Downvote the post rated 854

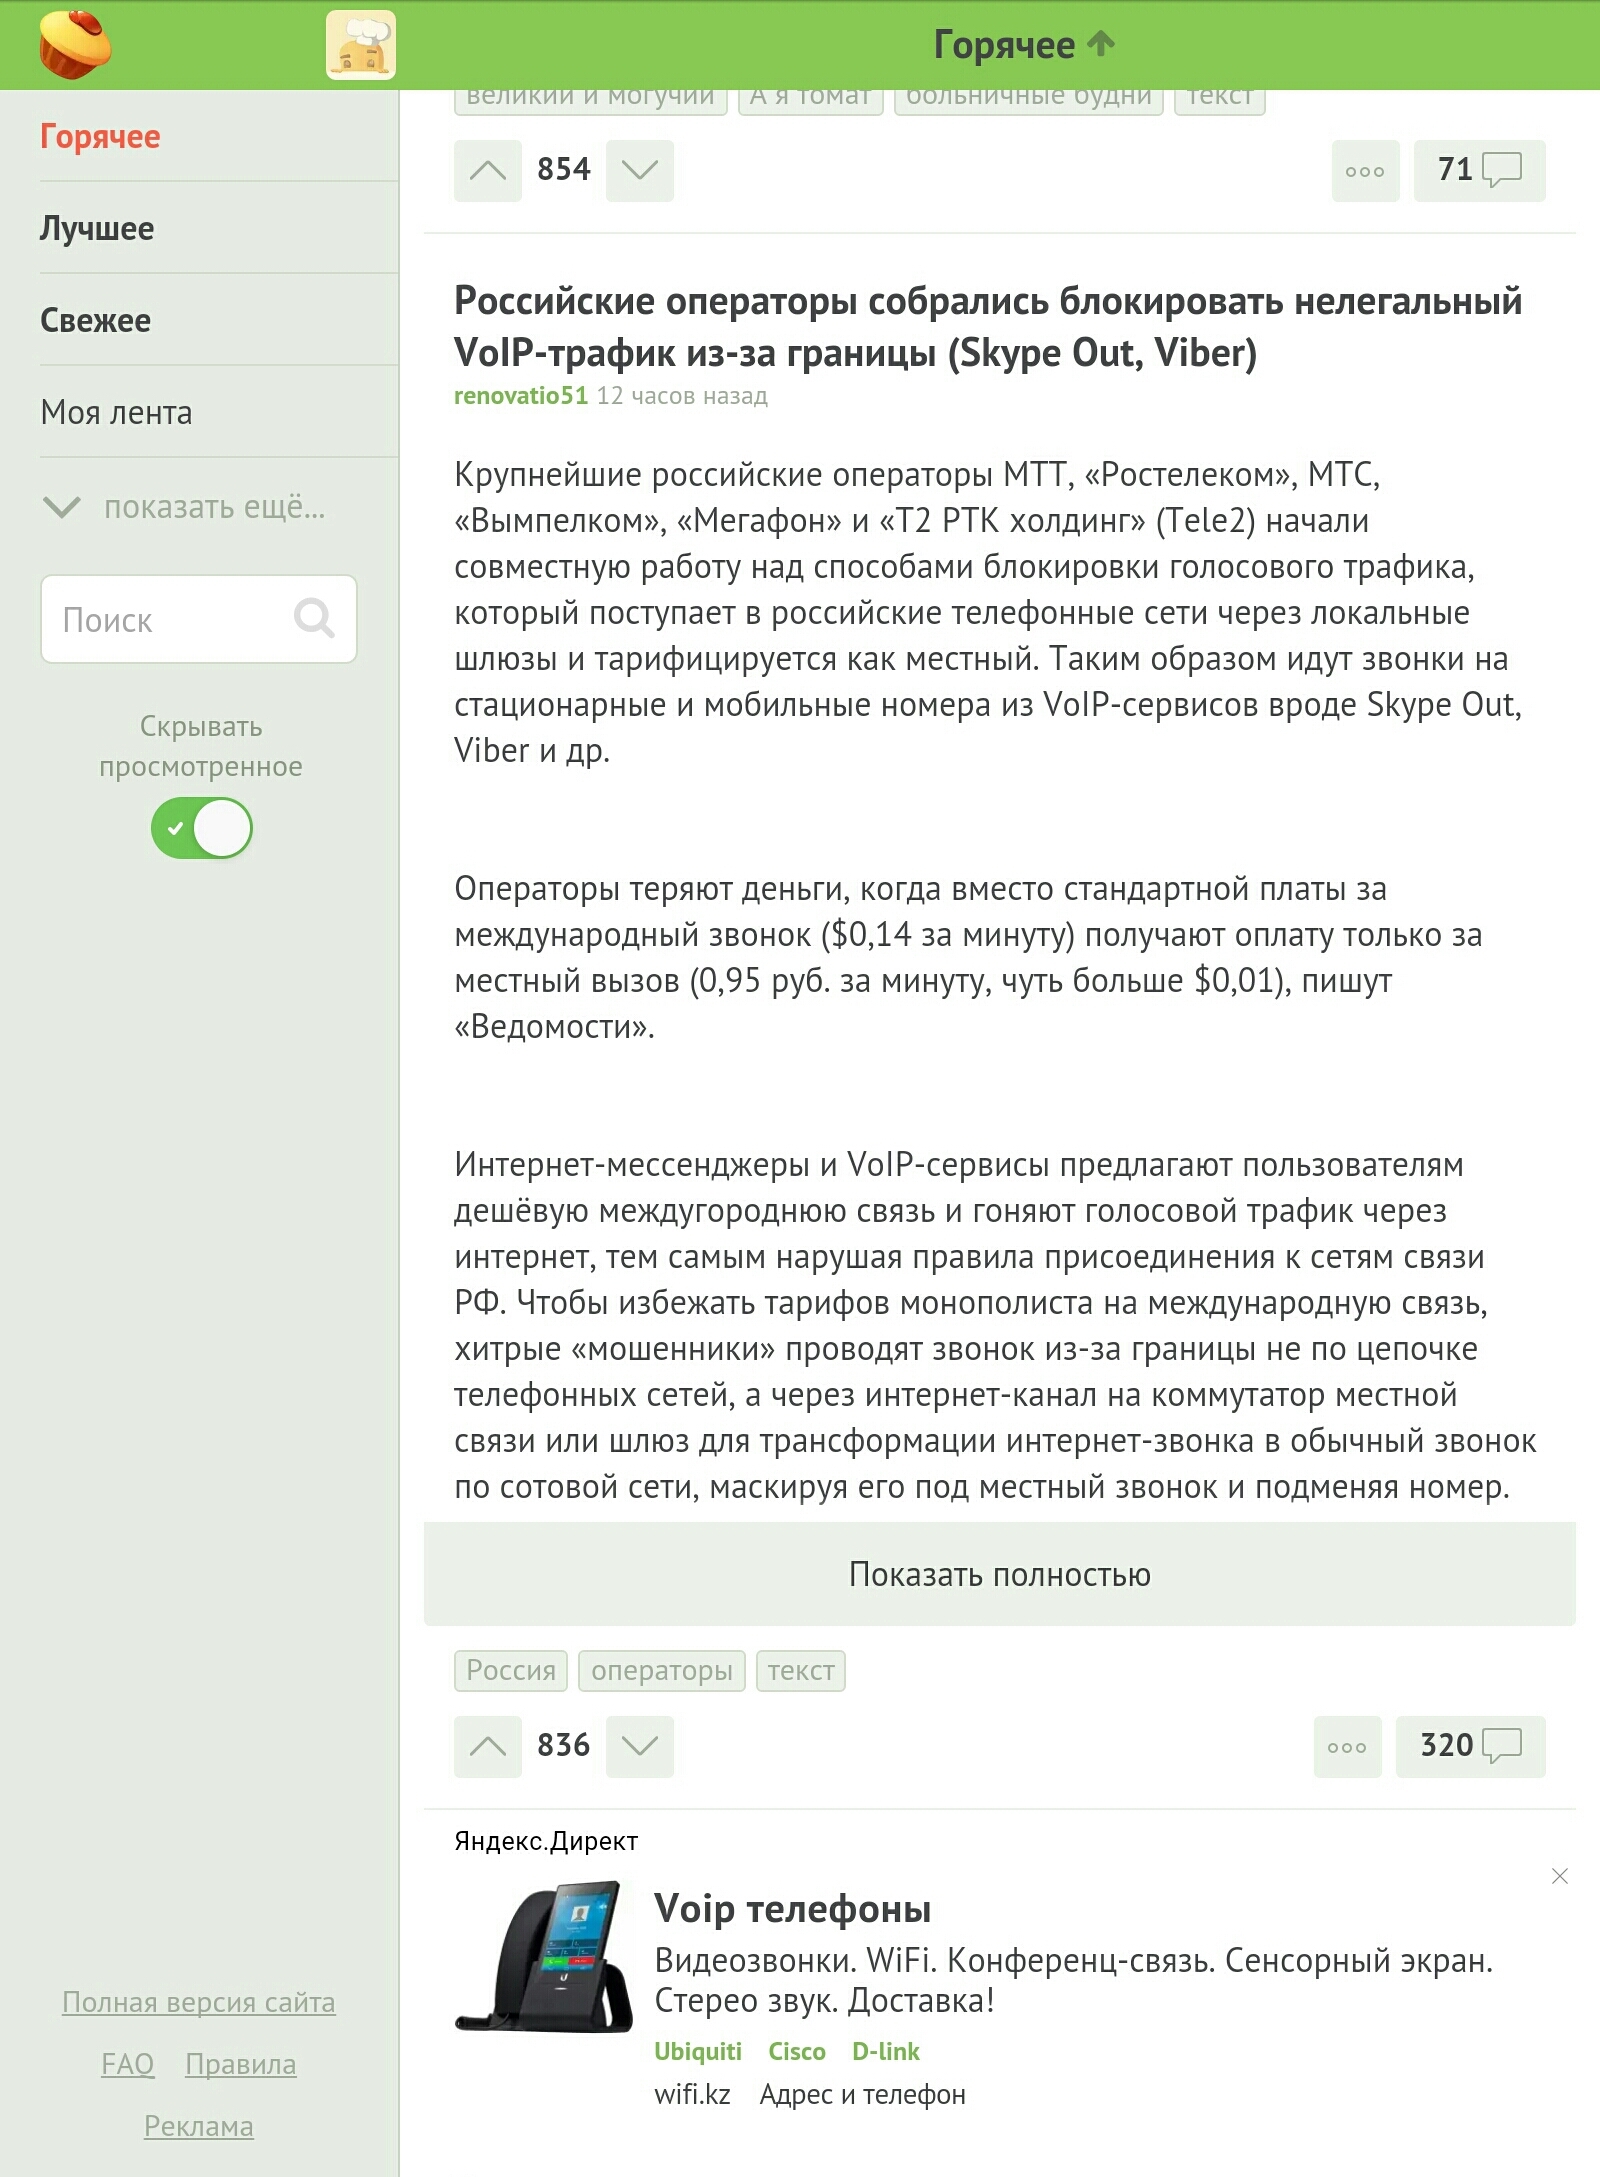pyautogui.click(x=640, y=170)
